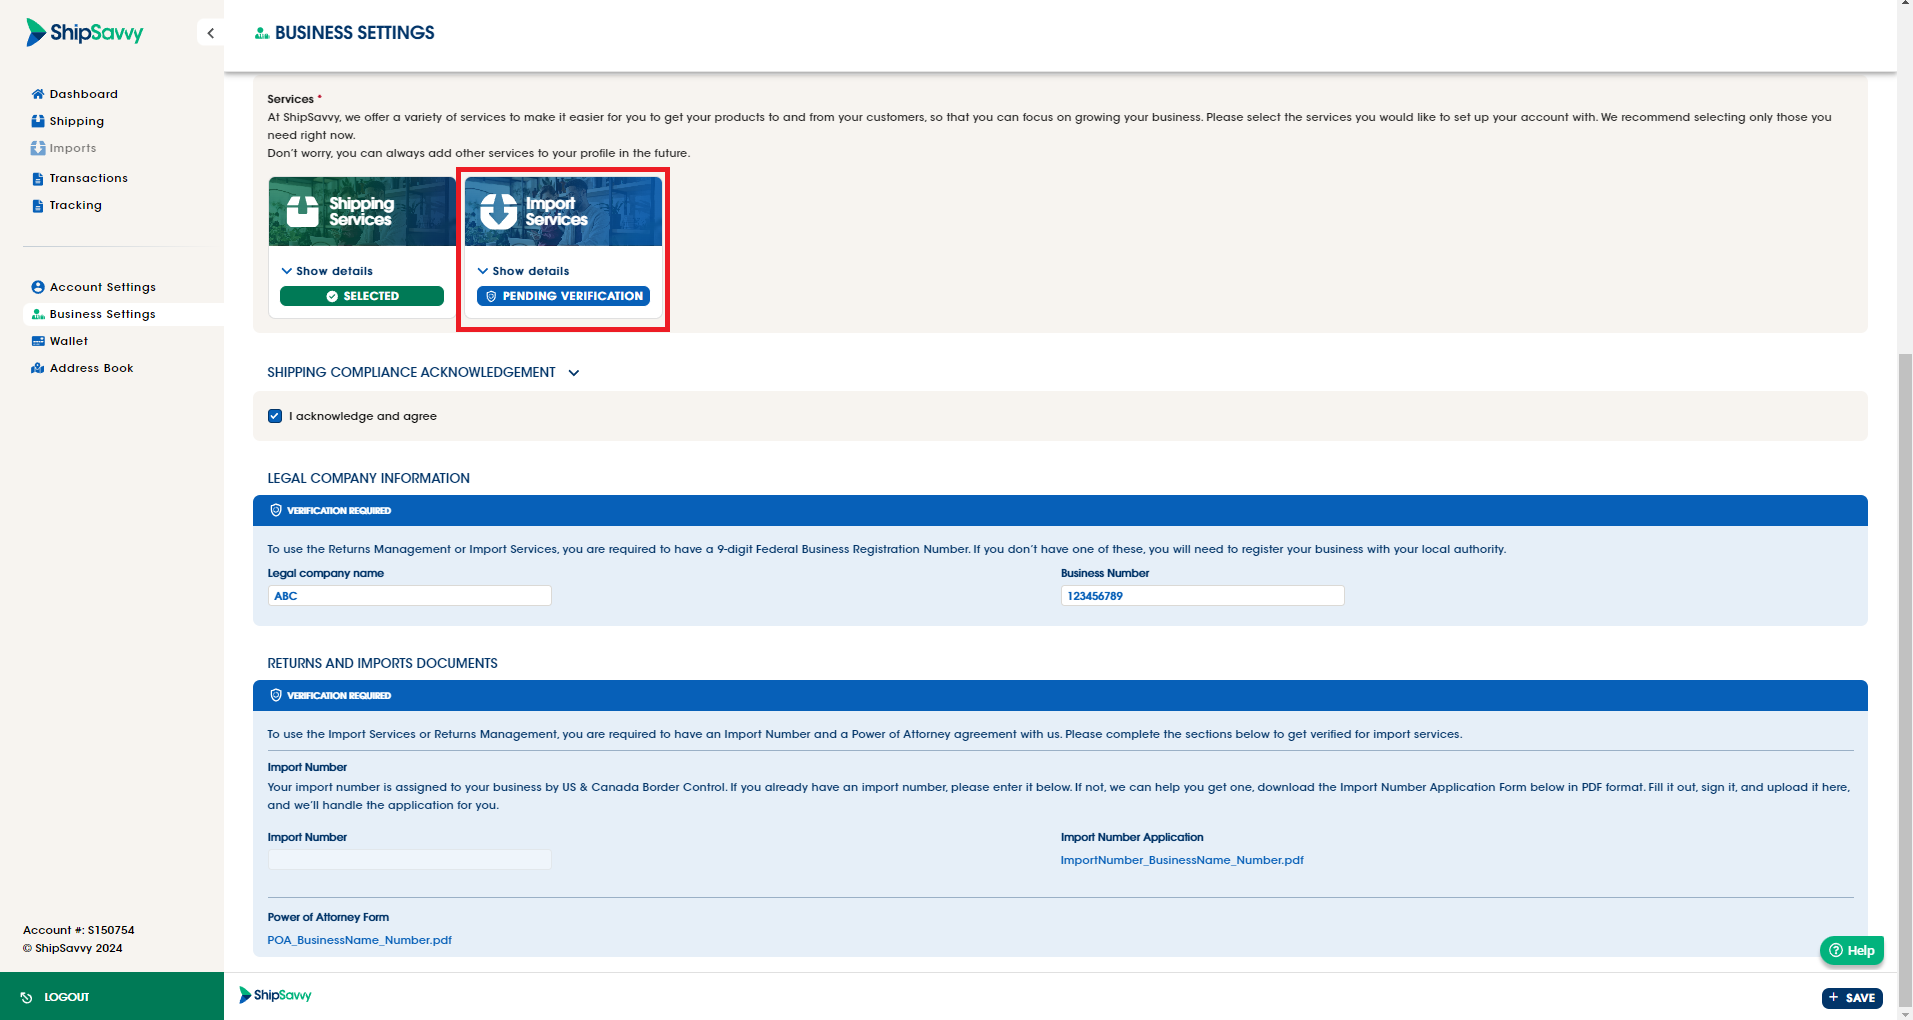Click the Imports icon in sidebar
Screen dimensions: 1913x1020
pyautogui.click(x=38, y=148)
